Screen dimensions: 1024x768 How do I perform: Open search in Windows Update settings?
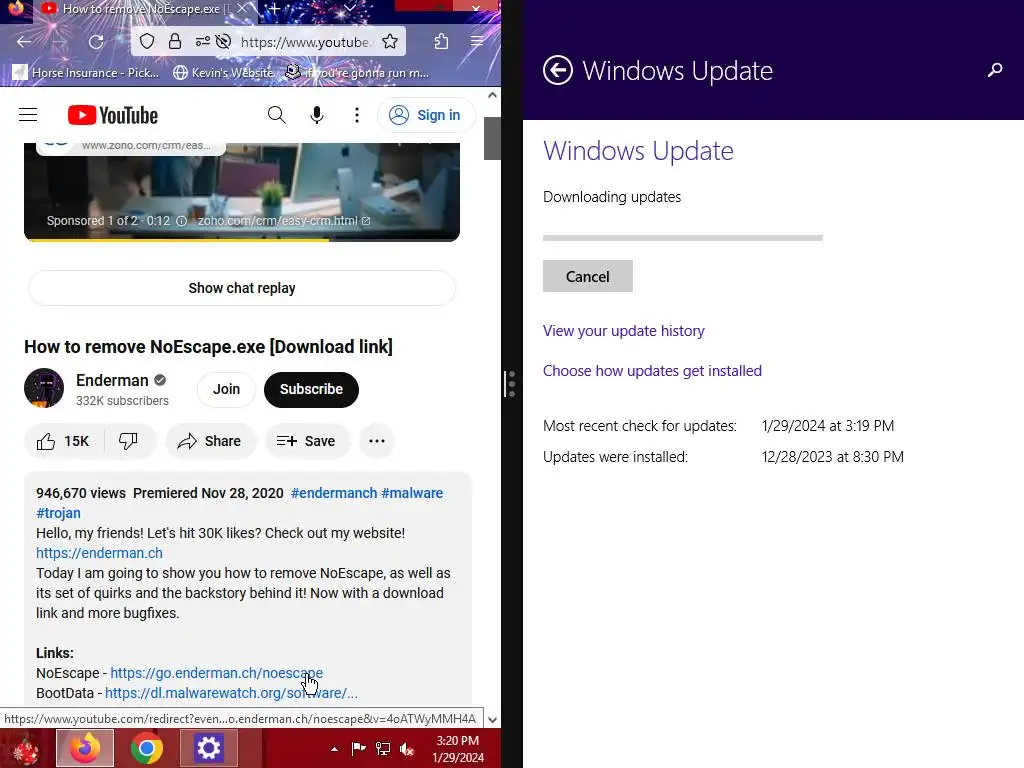click(x=995, y=69)
